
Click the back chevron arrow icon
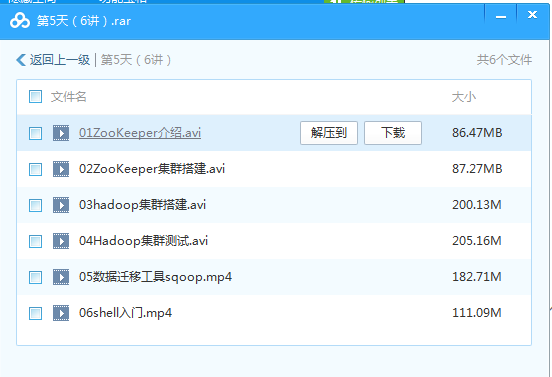pyautogui.click(x=21, y=60)
